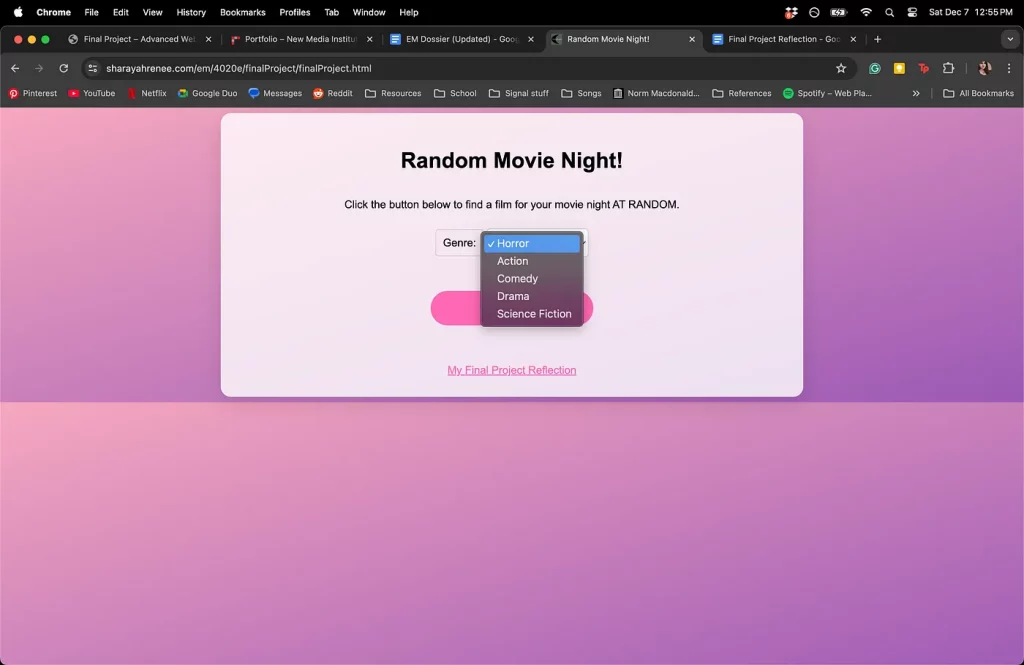
Task: Select Action from the genre list
Action: click(x=513, y=261)
